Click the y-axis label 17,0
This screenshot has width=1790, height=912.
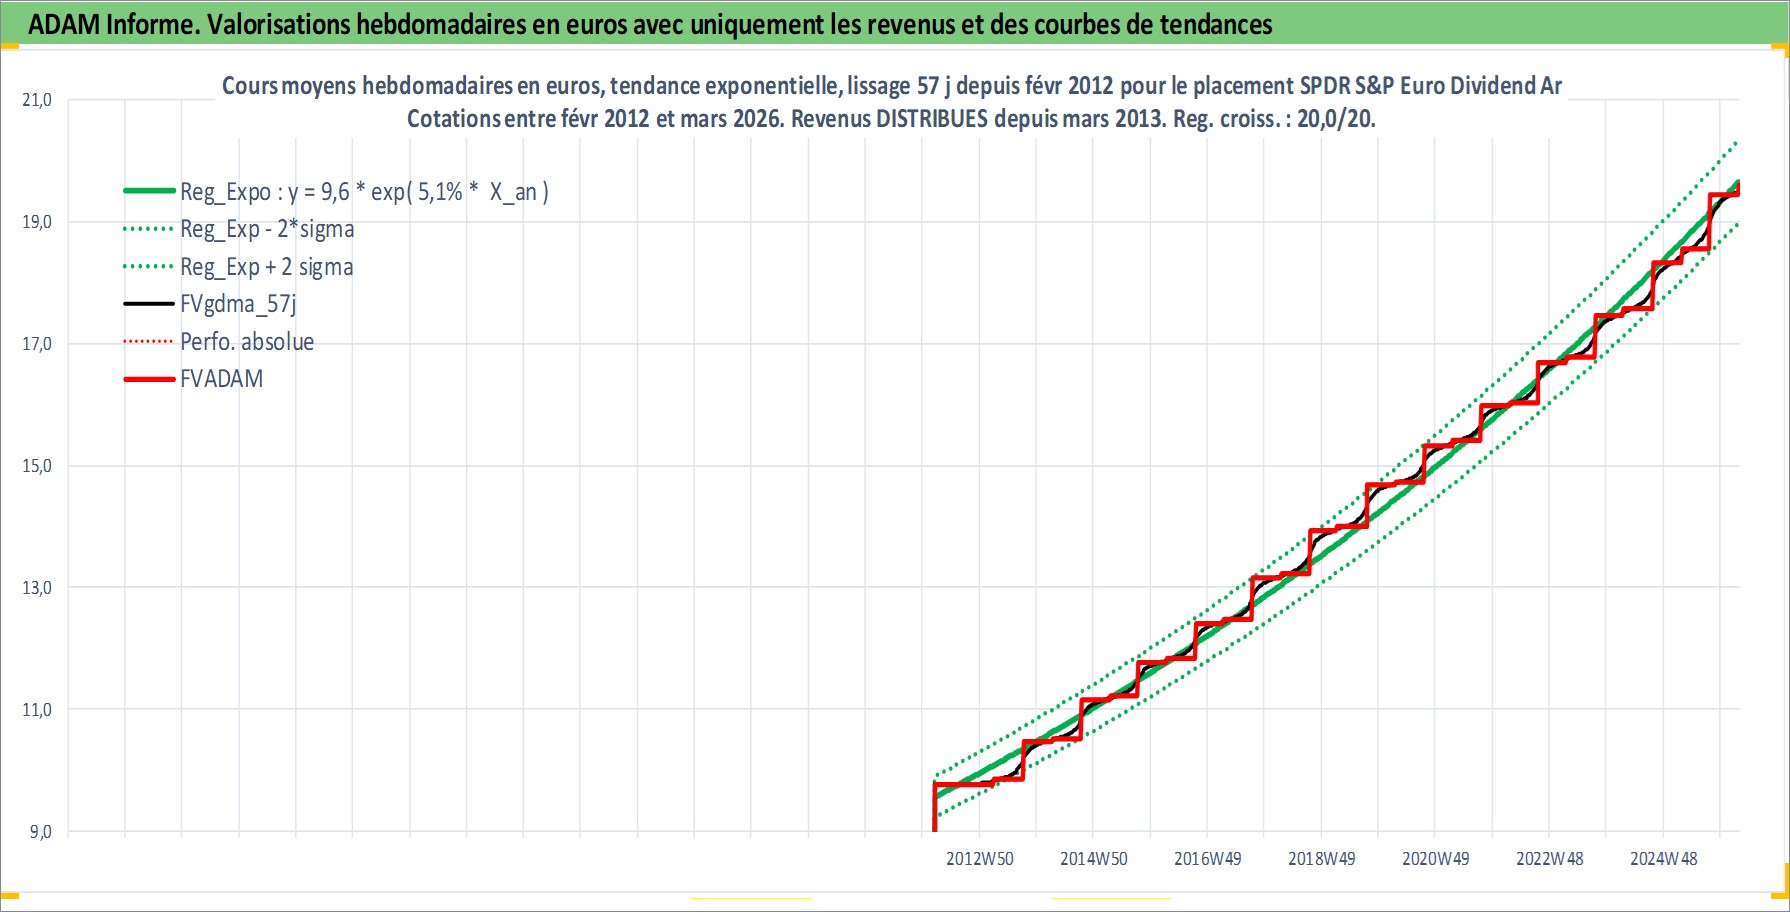tap(37, 344)
